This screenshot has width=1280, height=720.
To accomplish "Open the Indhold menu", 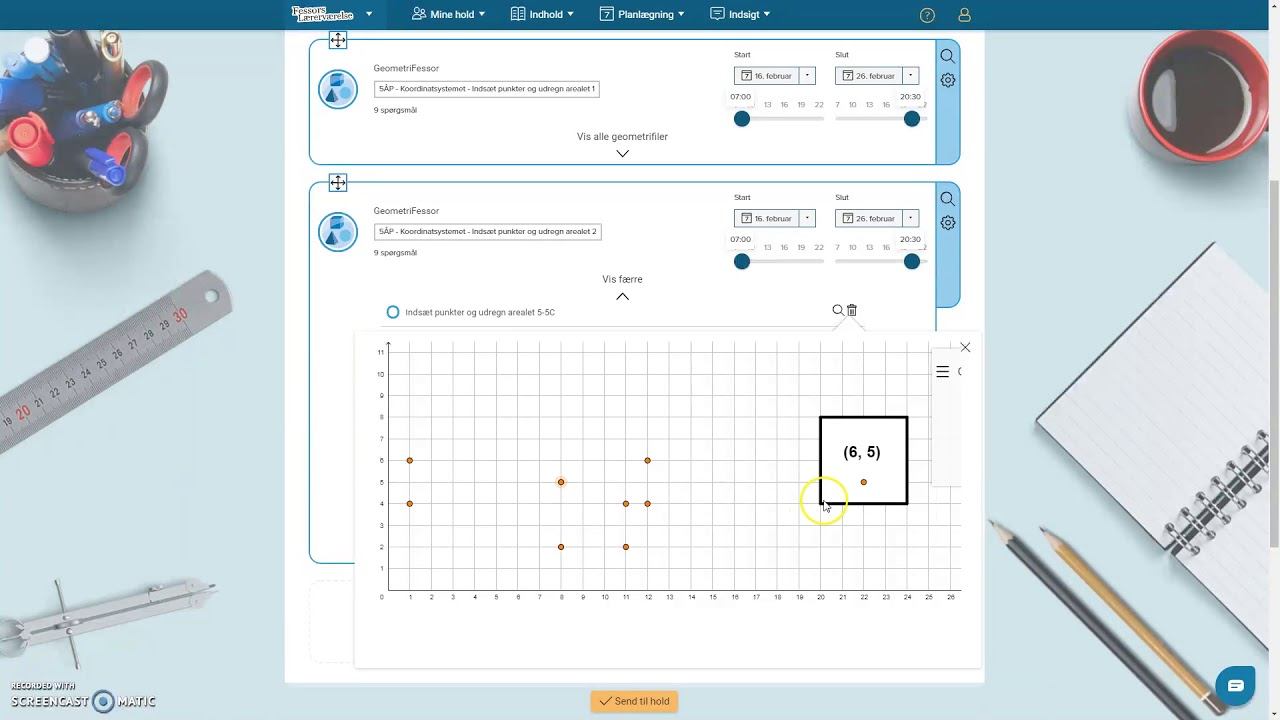I will pos(542,15).
